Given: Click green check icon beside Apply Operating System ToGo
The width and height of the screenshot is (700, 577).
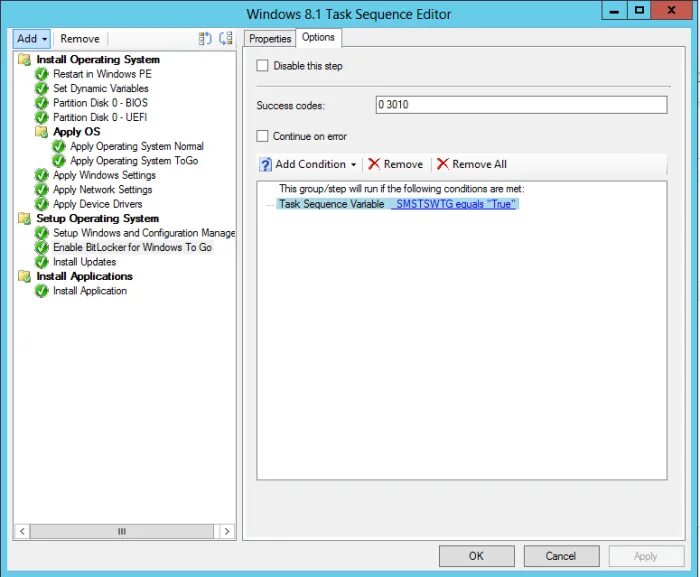Looking at the screenshot, I should point(58,161).
